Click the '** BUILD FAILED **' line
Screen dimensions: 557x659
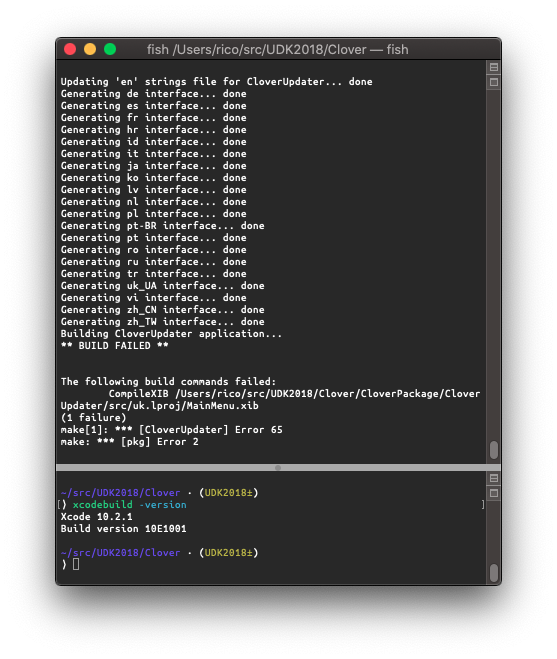click(x=114, y=346)
